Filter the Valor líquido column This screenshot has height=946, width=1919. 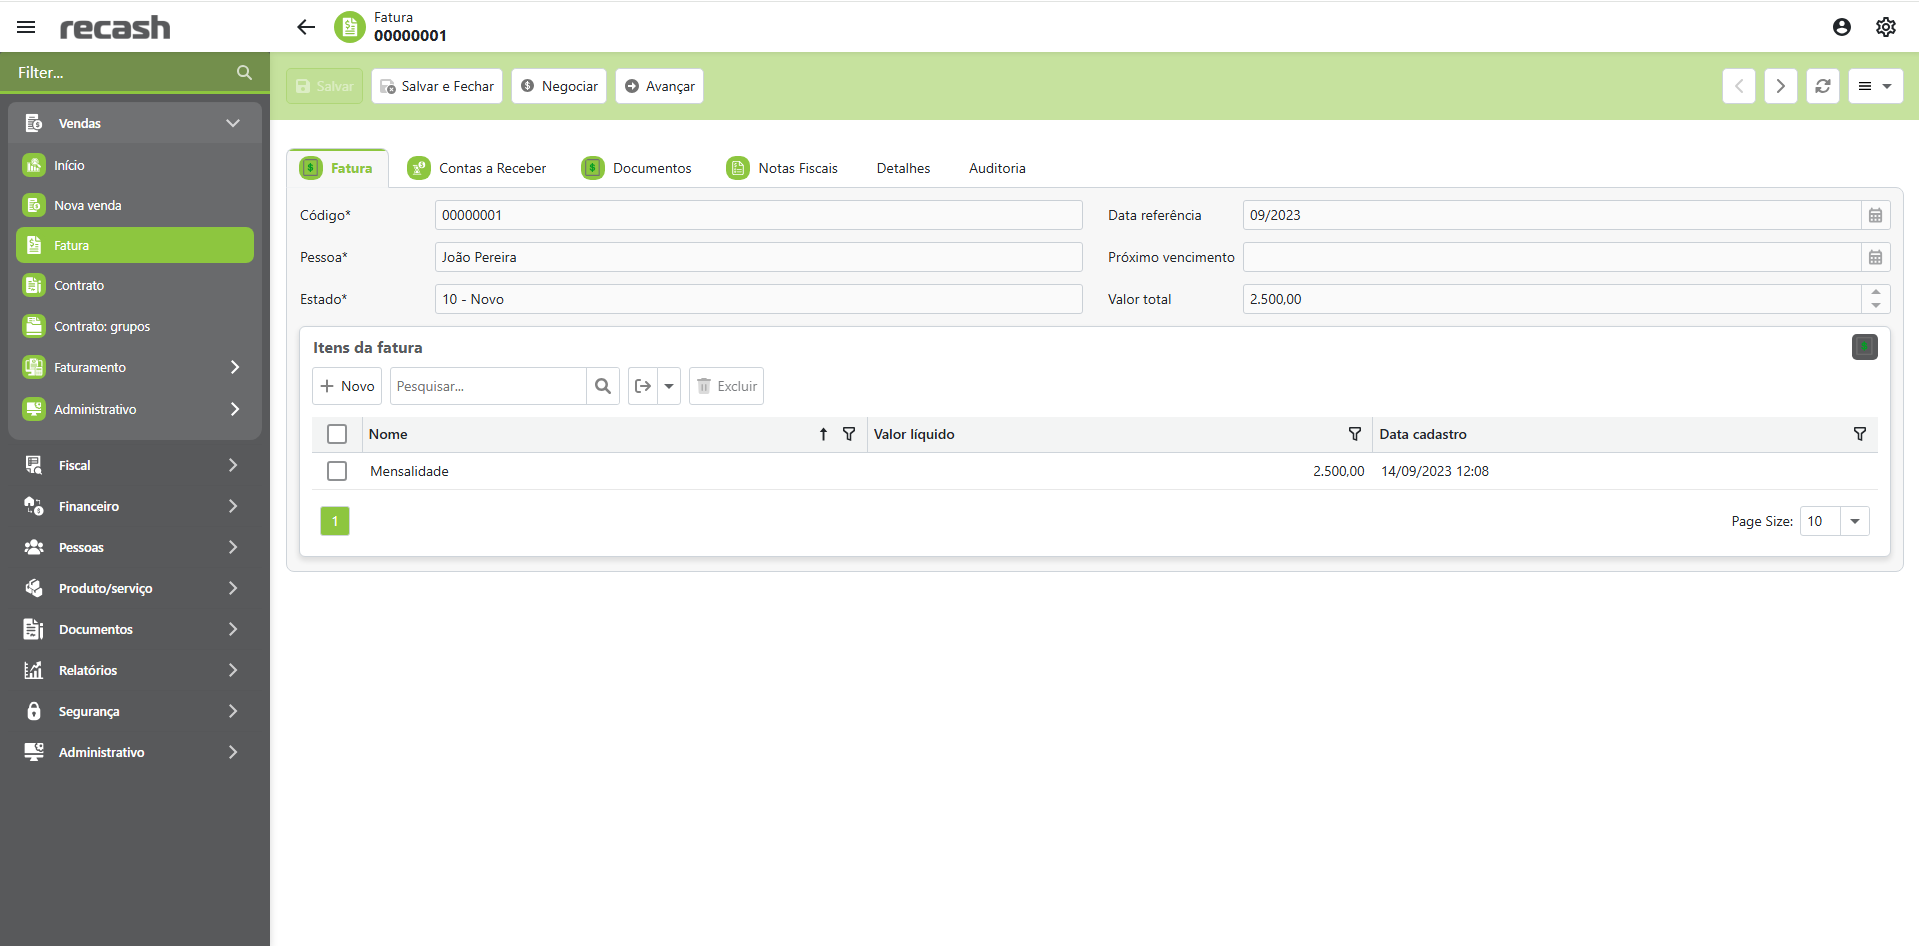coord(1354,434)
